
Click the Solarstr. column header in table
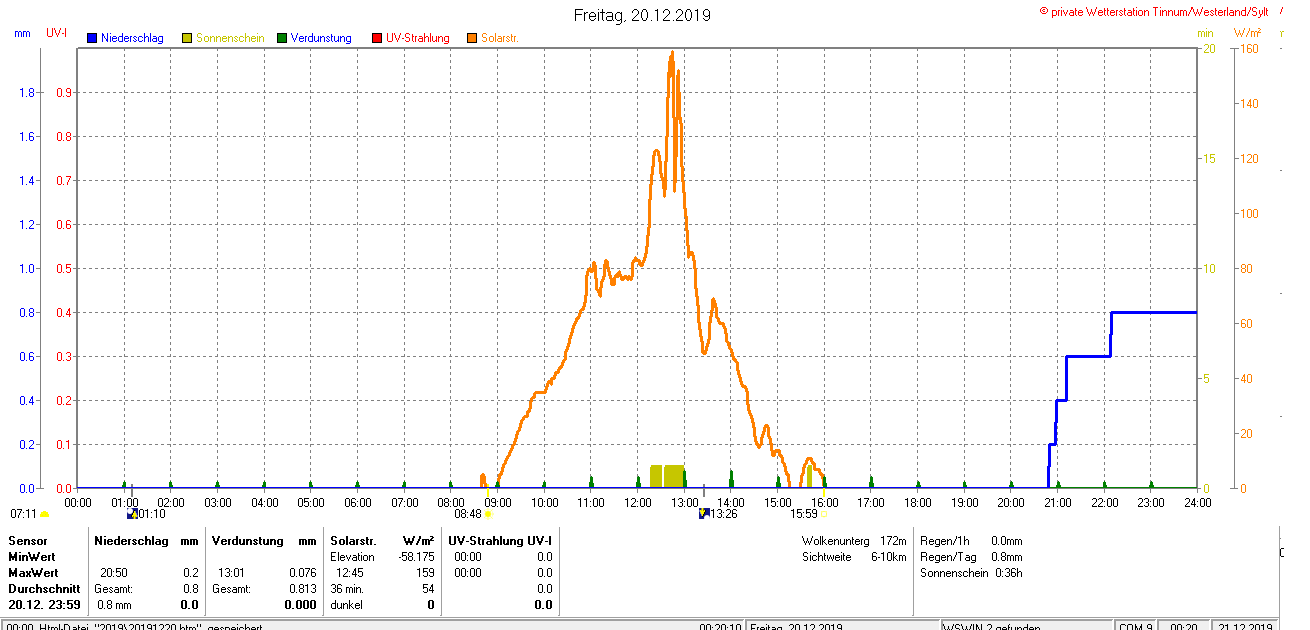[x=352, y=541]
